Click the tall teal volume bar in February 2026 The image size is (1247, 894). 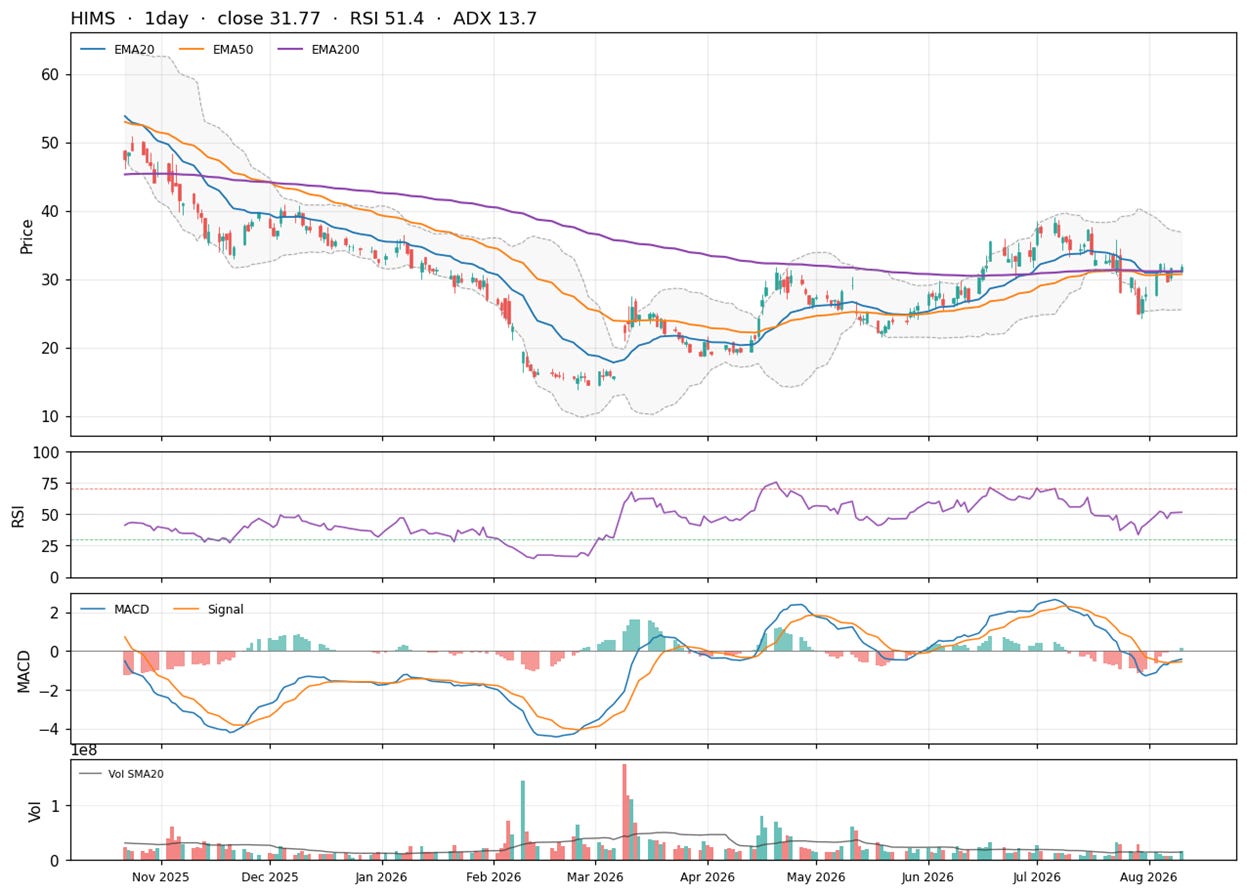pos(522,820)
